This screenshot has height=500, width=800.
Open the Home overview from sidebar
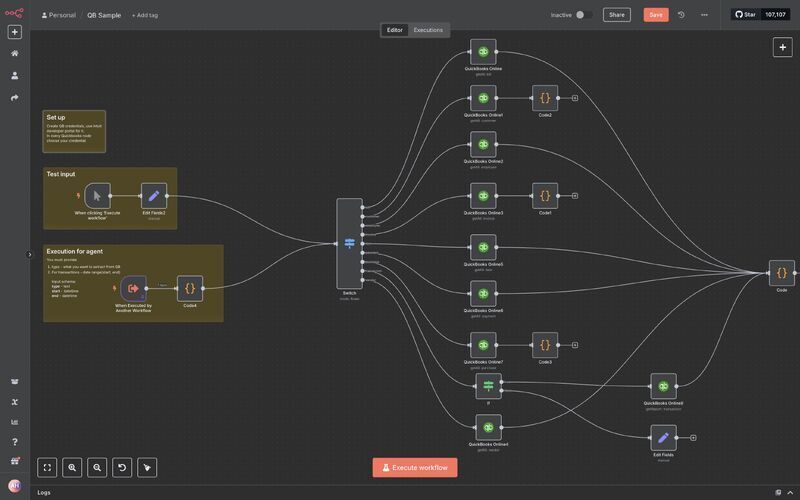point(15,54)
